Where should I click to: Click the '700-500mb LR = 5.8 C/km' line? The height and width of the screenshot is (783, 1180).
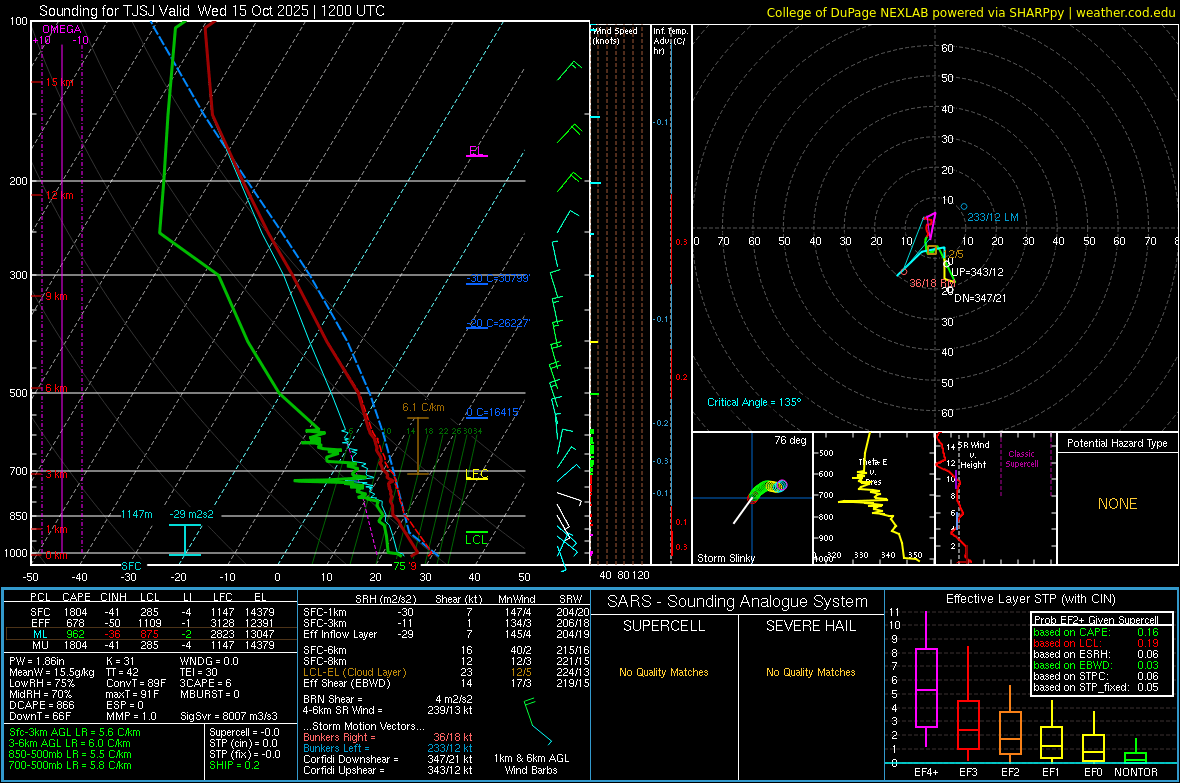pyautogui.click(x=70, y=765)
